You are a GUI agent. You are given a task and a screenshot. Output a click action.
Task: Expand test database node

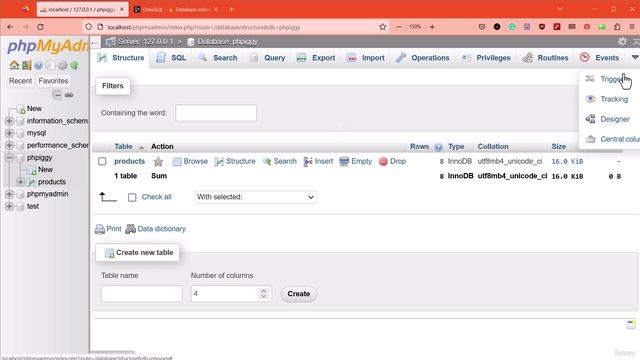(x=9, y=207)
